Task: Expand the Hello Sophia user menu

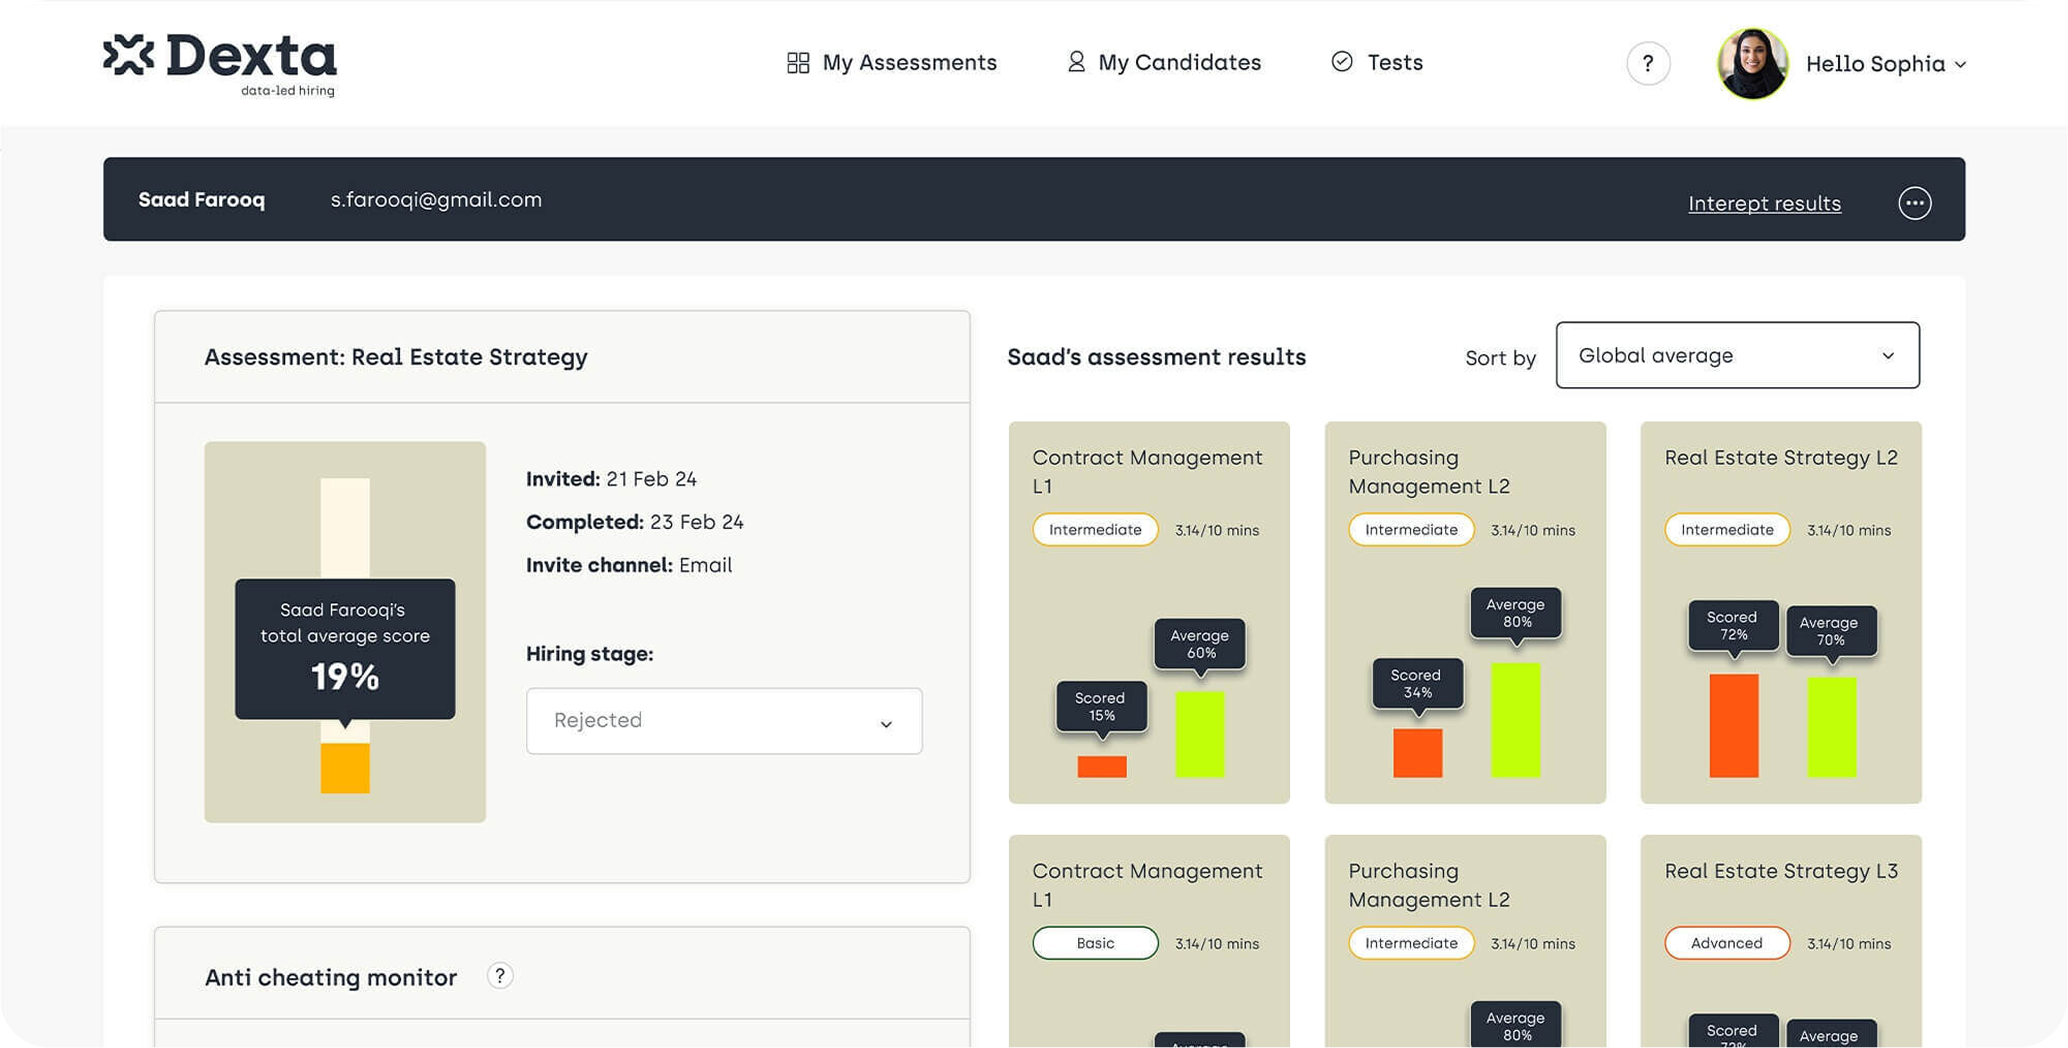Action: pos(1886,64)
